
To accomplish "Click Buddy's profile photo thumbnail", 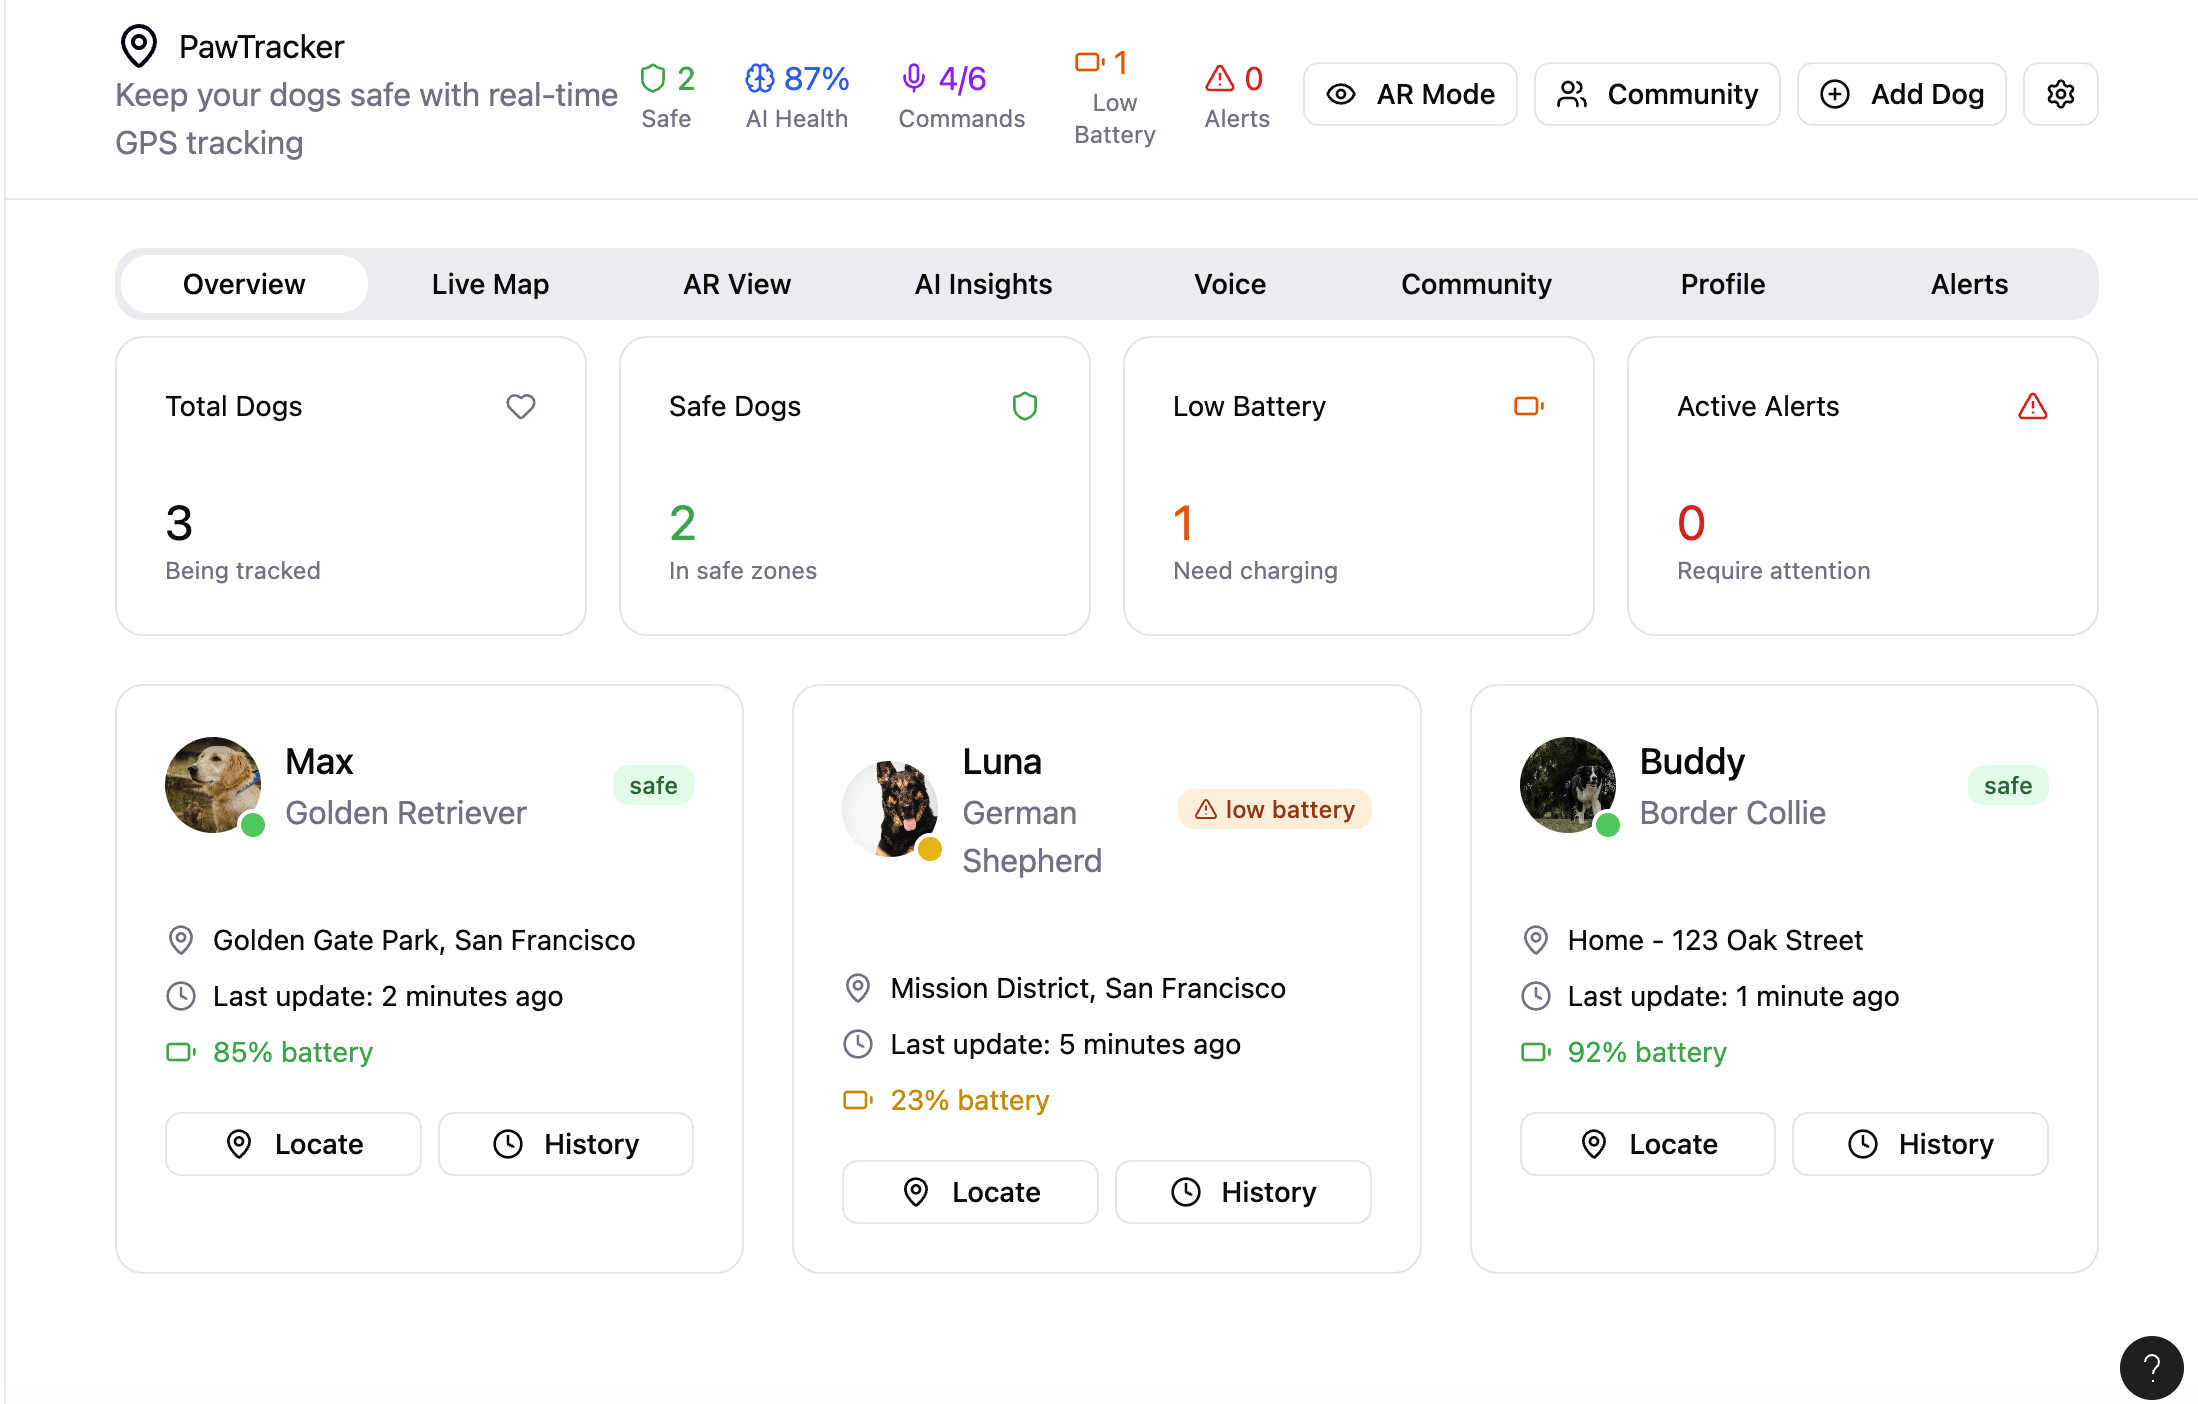I will coord(1567,785).
